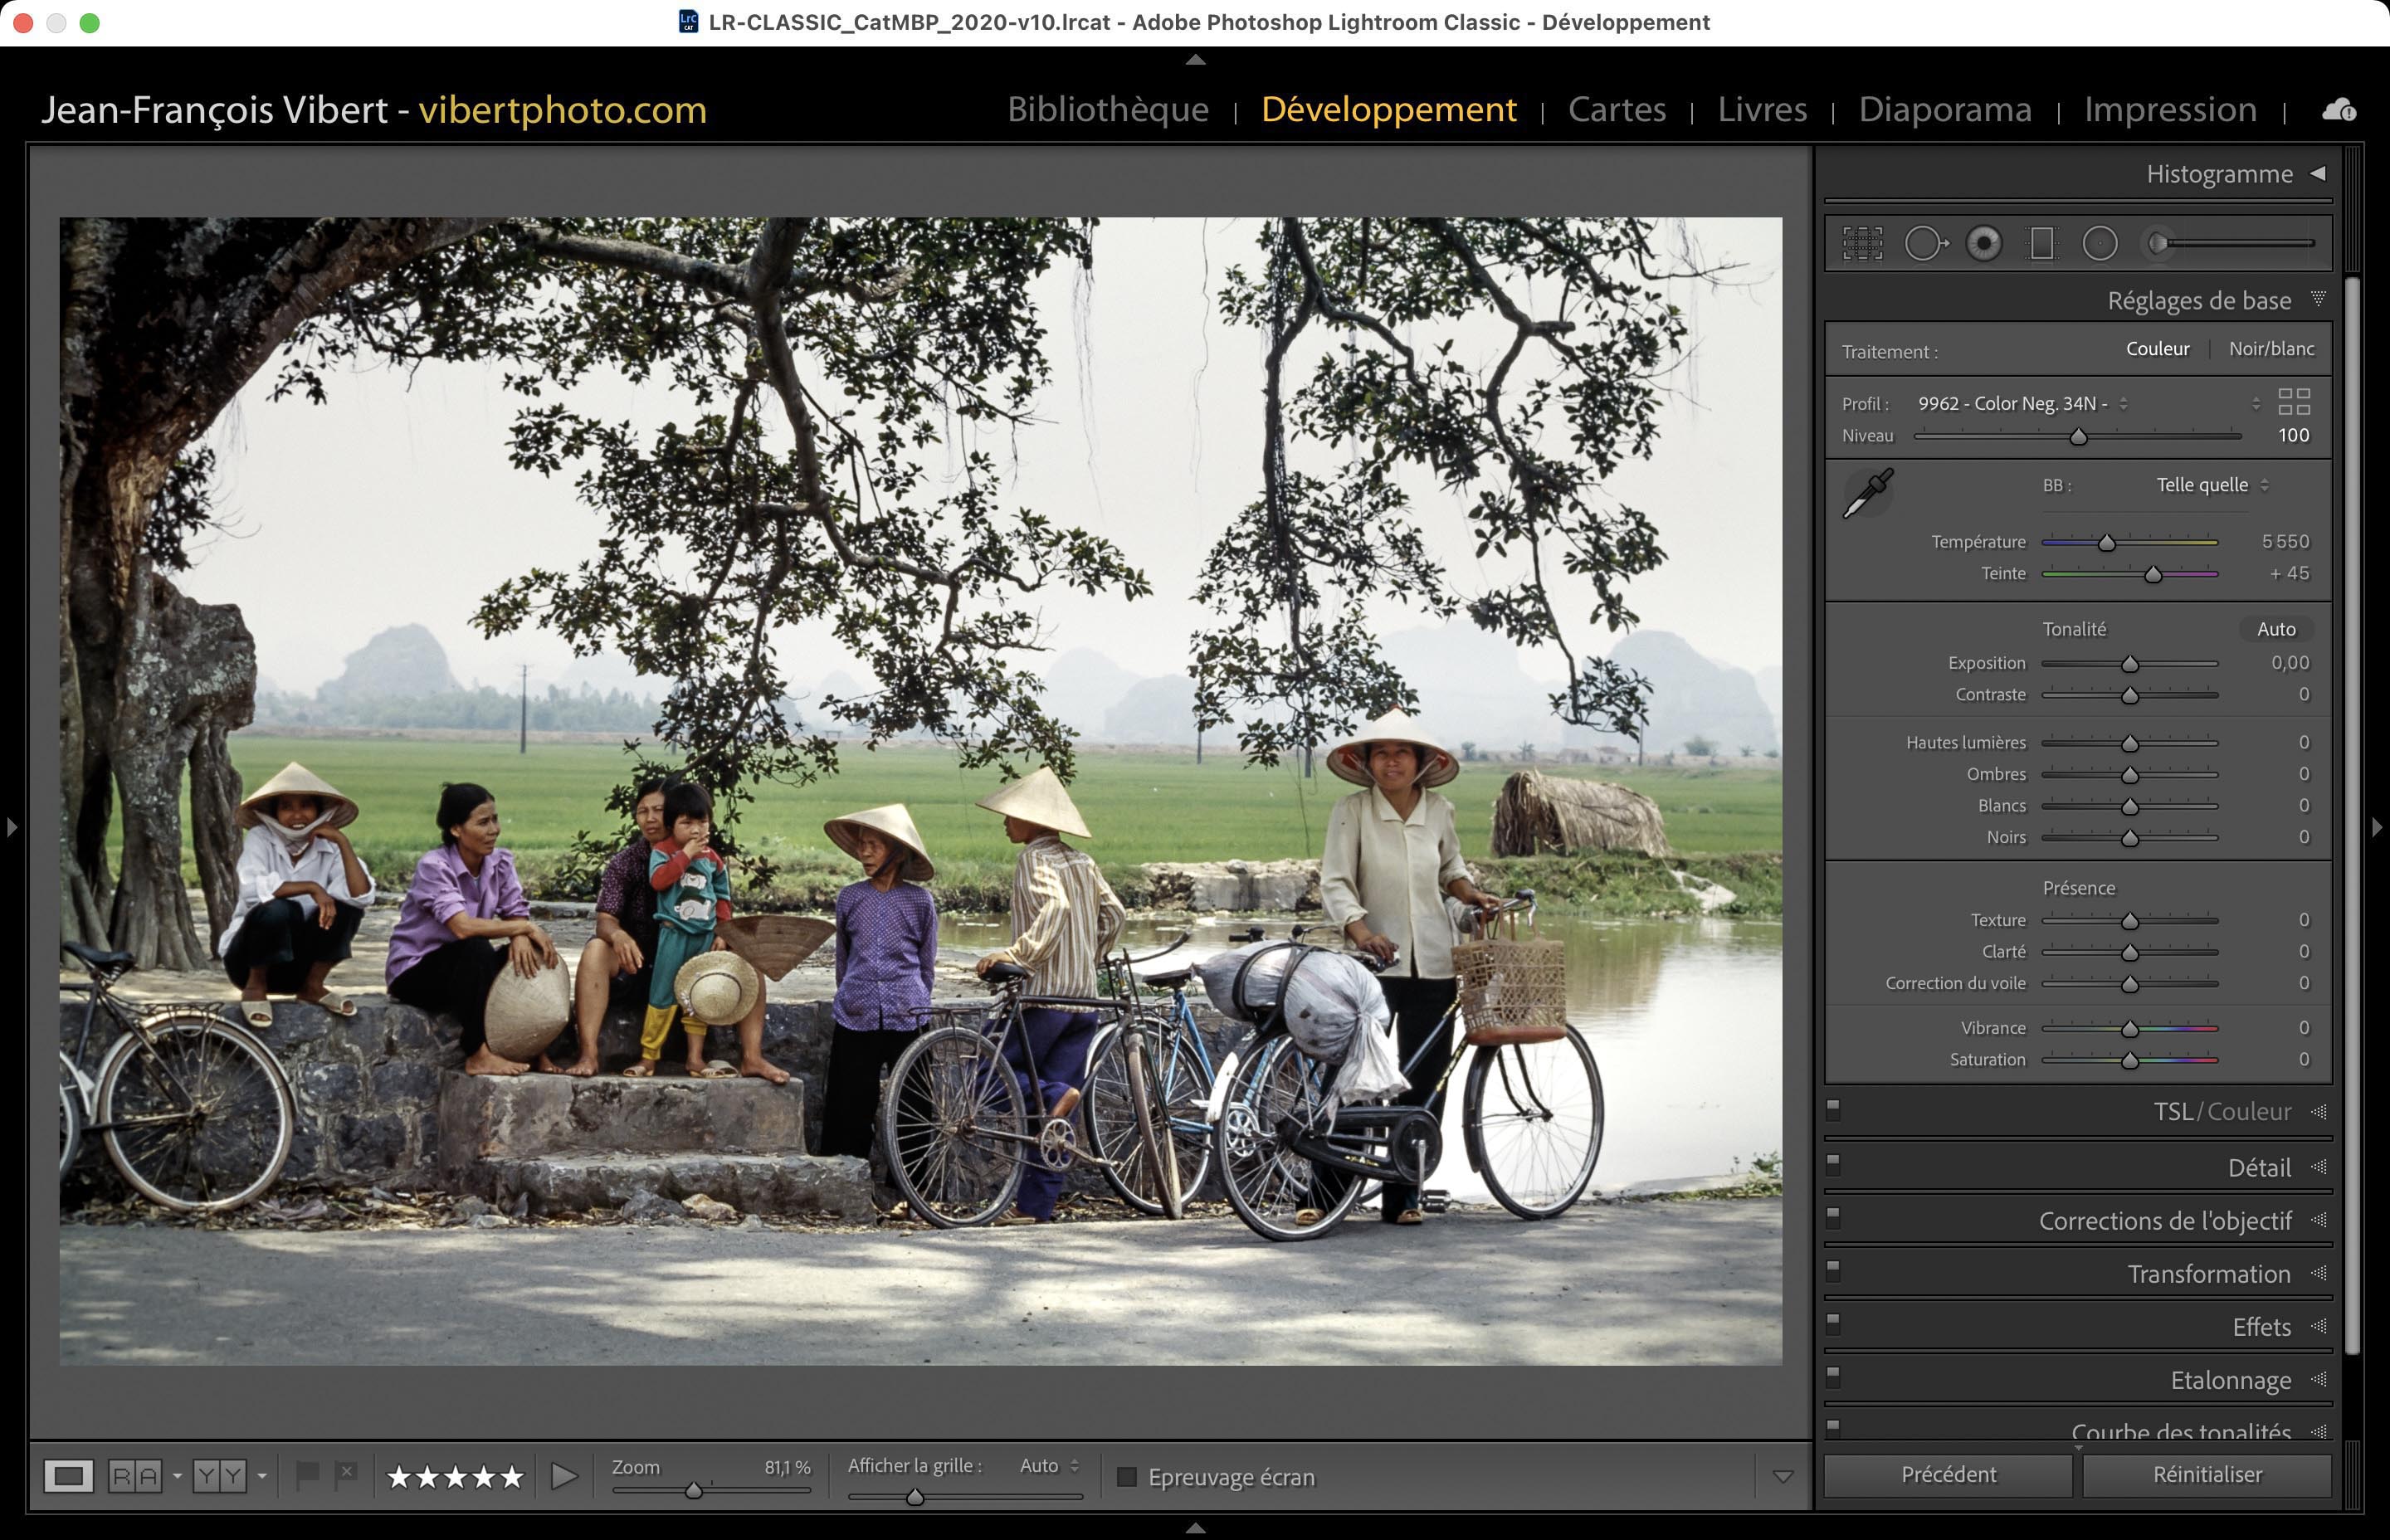2390x1540 pixels.
Task: Open the Cartes module
Action: [1617, 109]
